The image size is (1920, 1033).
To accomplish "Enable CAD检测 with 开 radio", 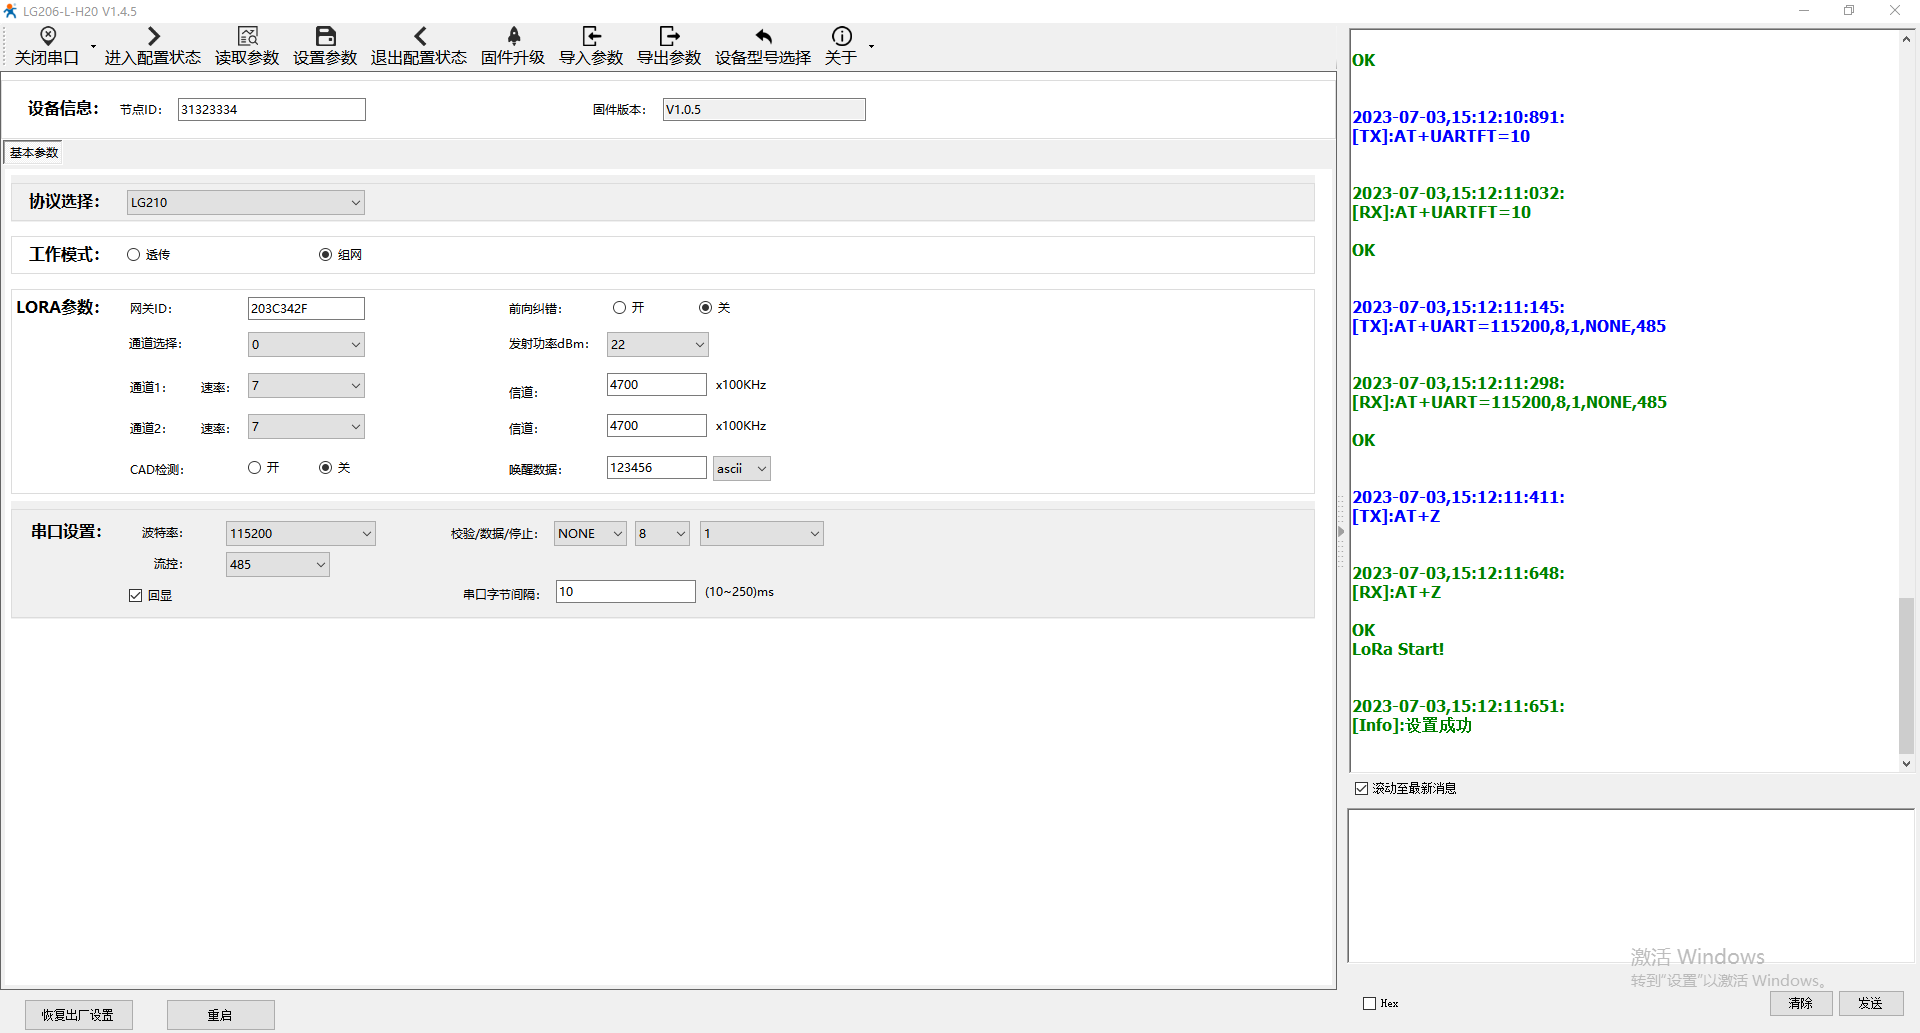I will coord(254,468).
